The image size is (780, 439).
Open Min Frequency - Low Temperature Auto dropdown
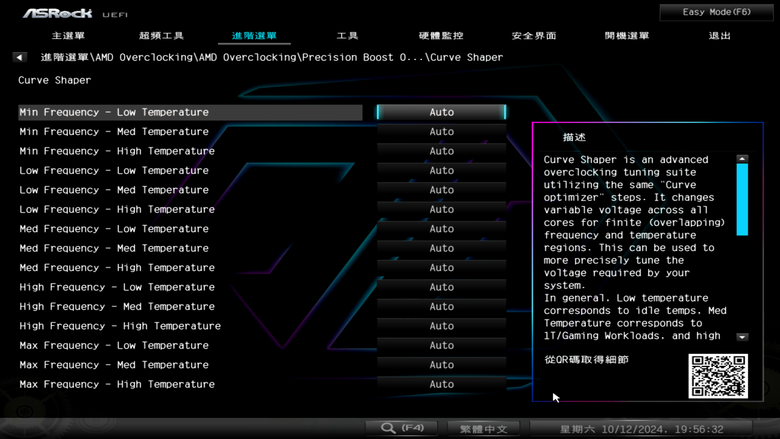tap(442, 112)
